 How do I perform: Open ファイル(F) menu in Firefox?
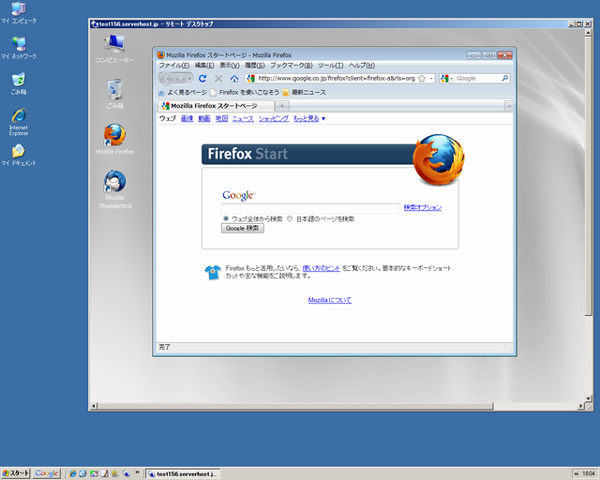pyautogui.click(x=174, y=65)
